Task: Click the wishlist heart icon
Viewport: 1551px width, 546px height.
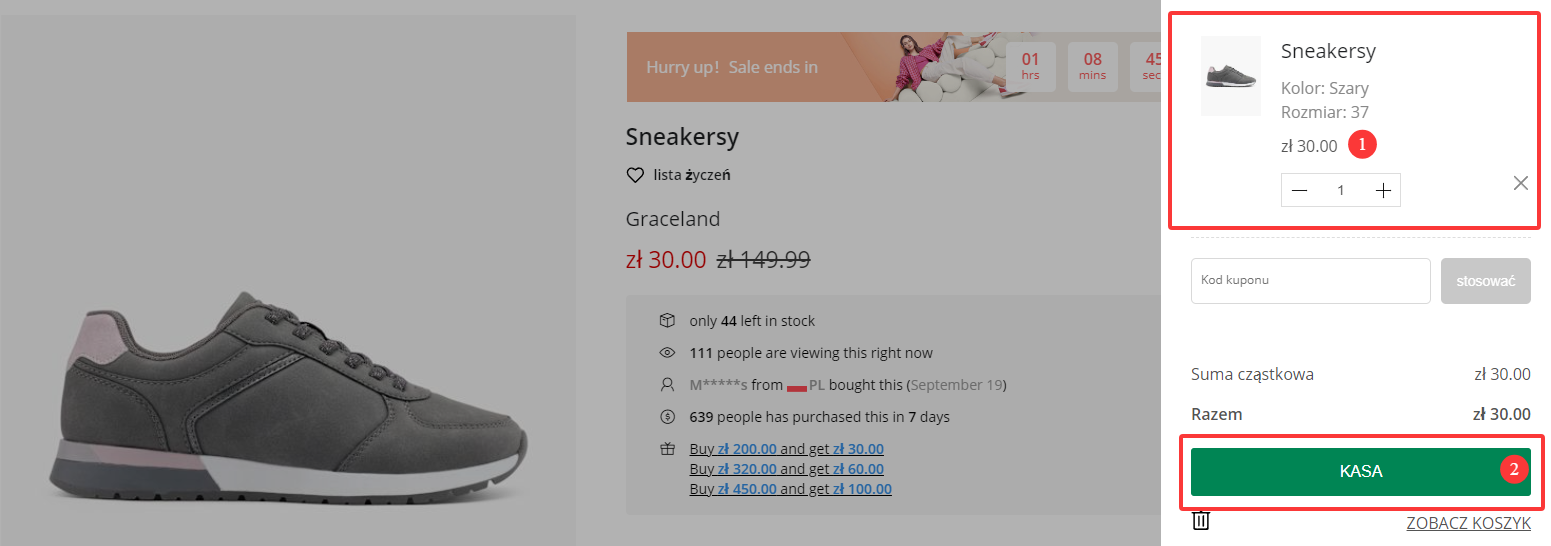Action: (x=635, y=175)
